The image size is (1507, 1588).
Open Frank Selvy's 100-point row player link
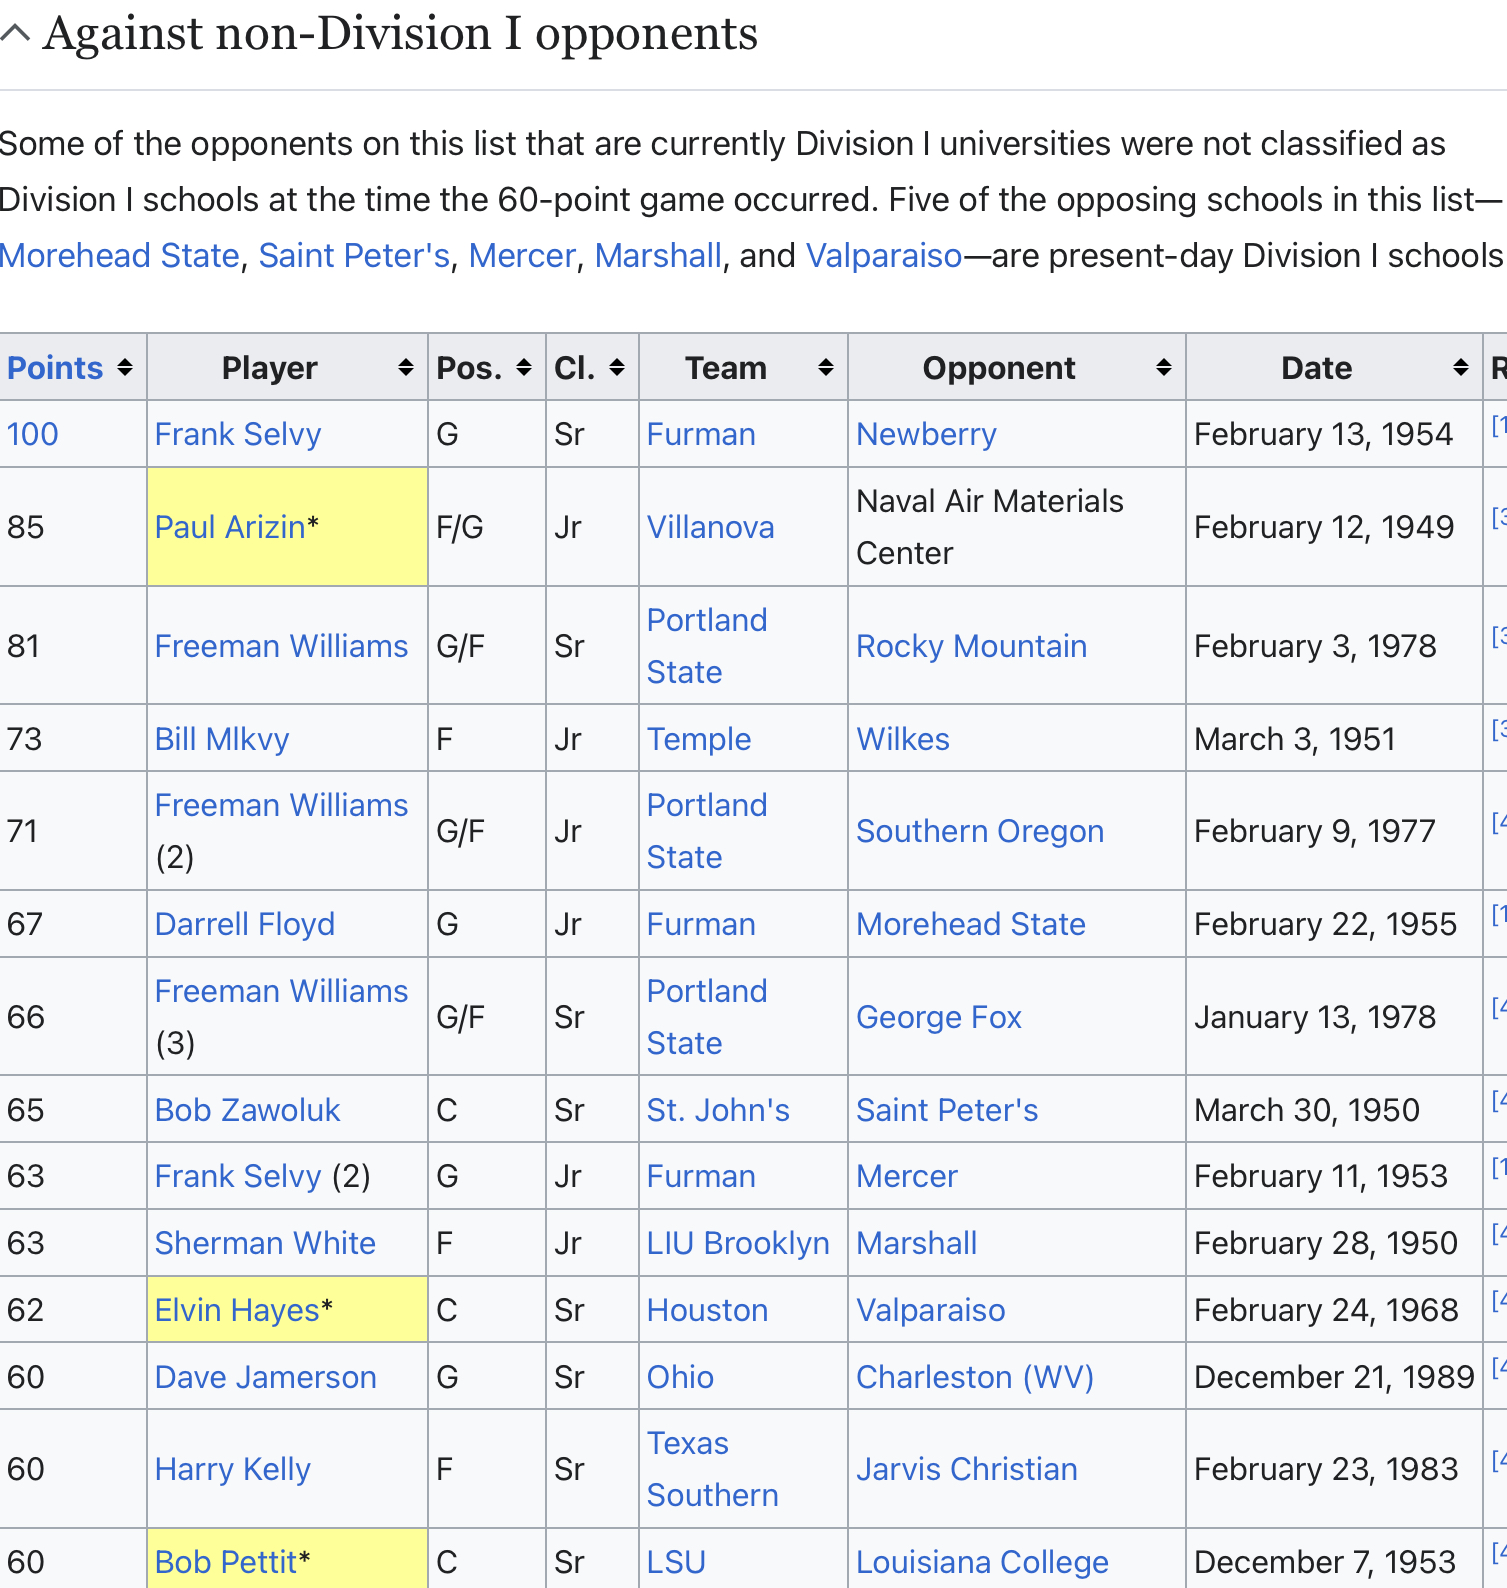click(x=238, y=434)
